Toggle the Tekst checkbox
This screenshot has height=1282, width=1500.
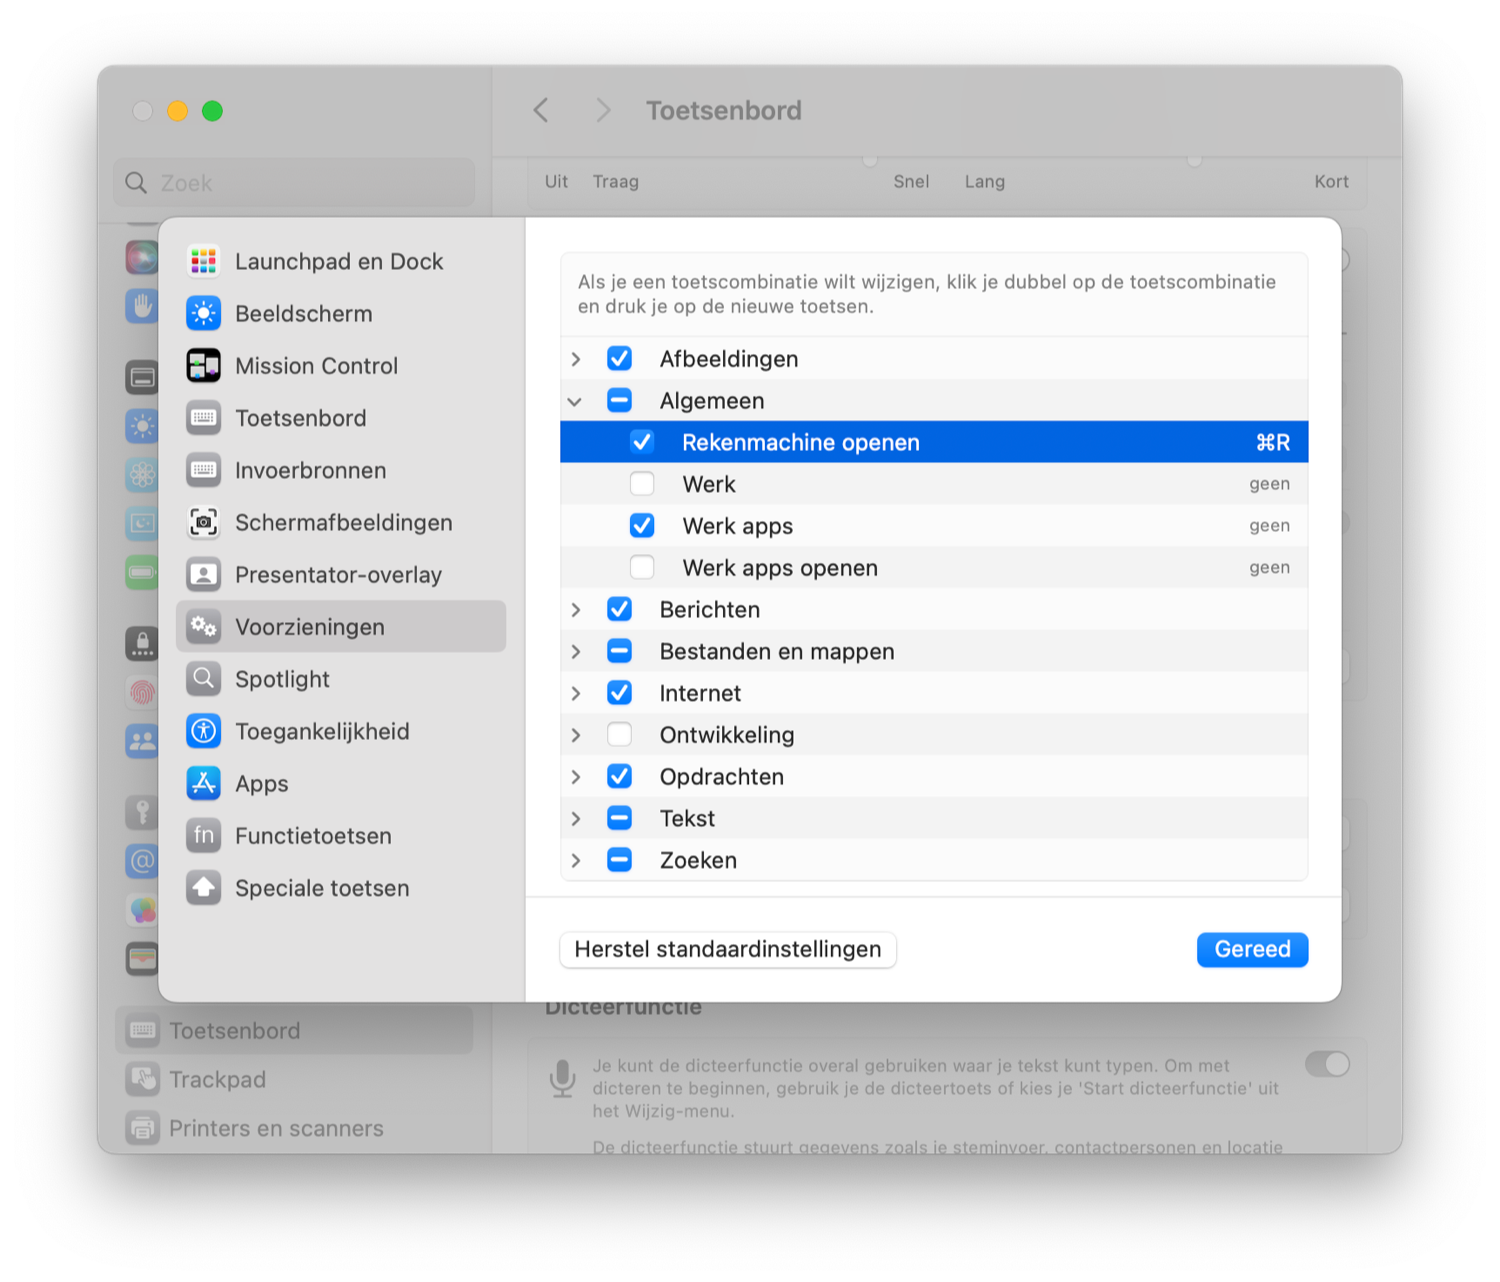(620, 818)
